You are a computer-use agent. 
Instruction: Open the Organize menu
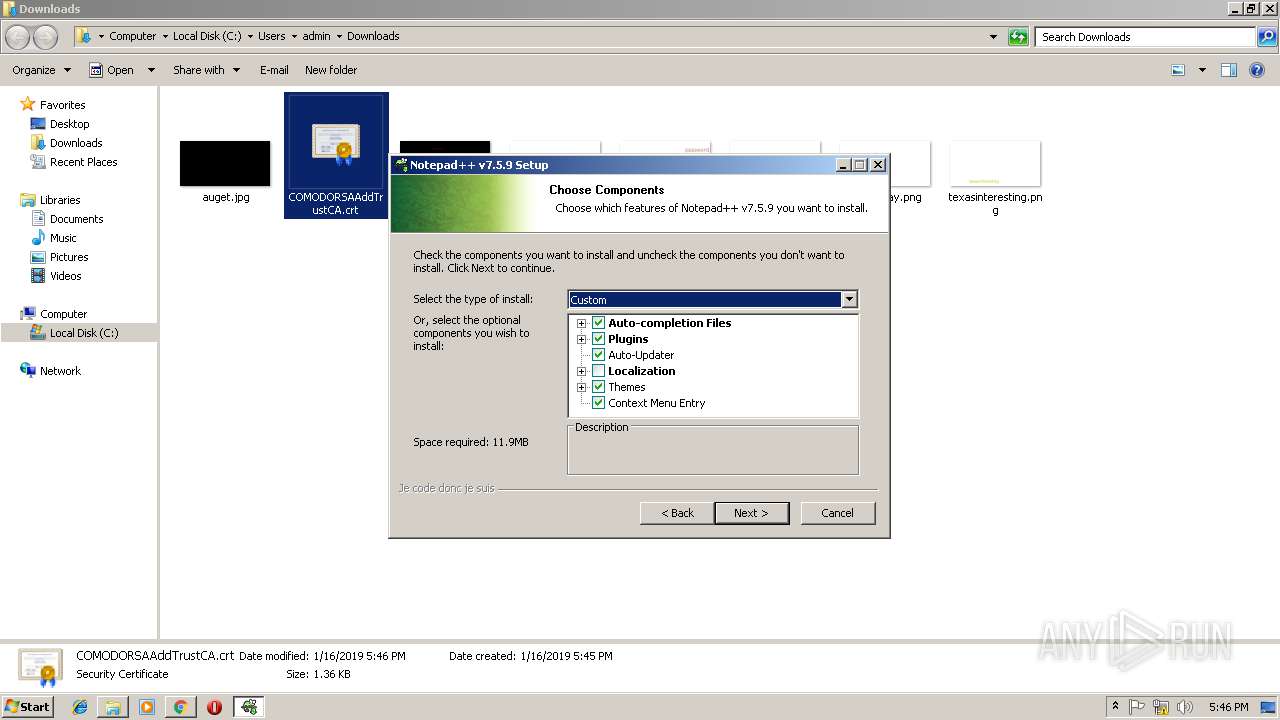click(x=41, y=70)
